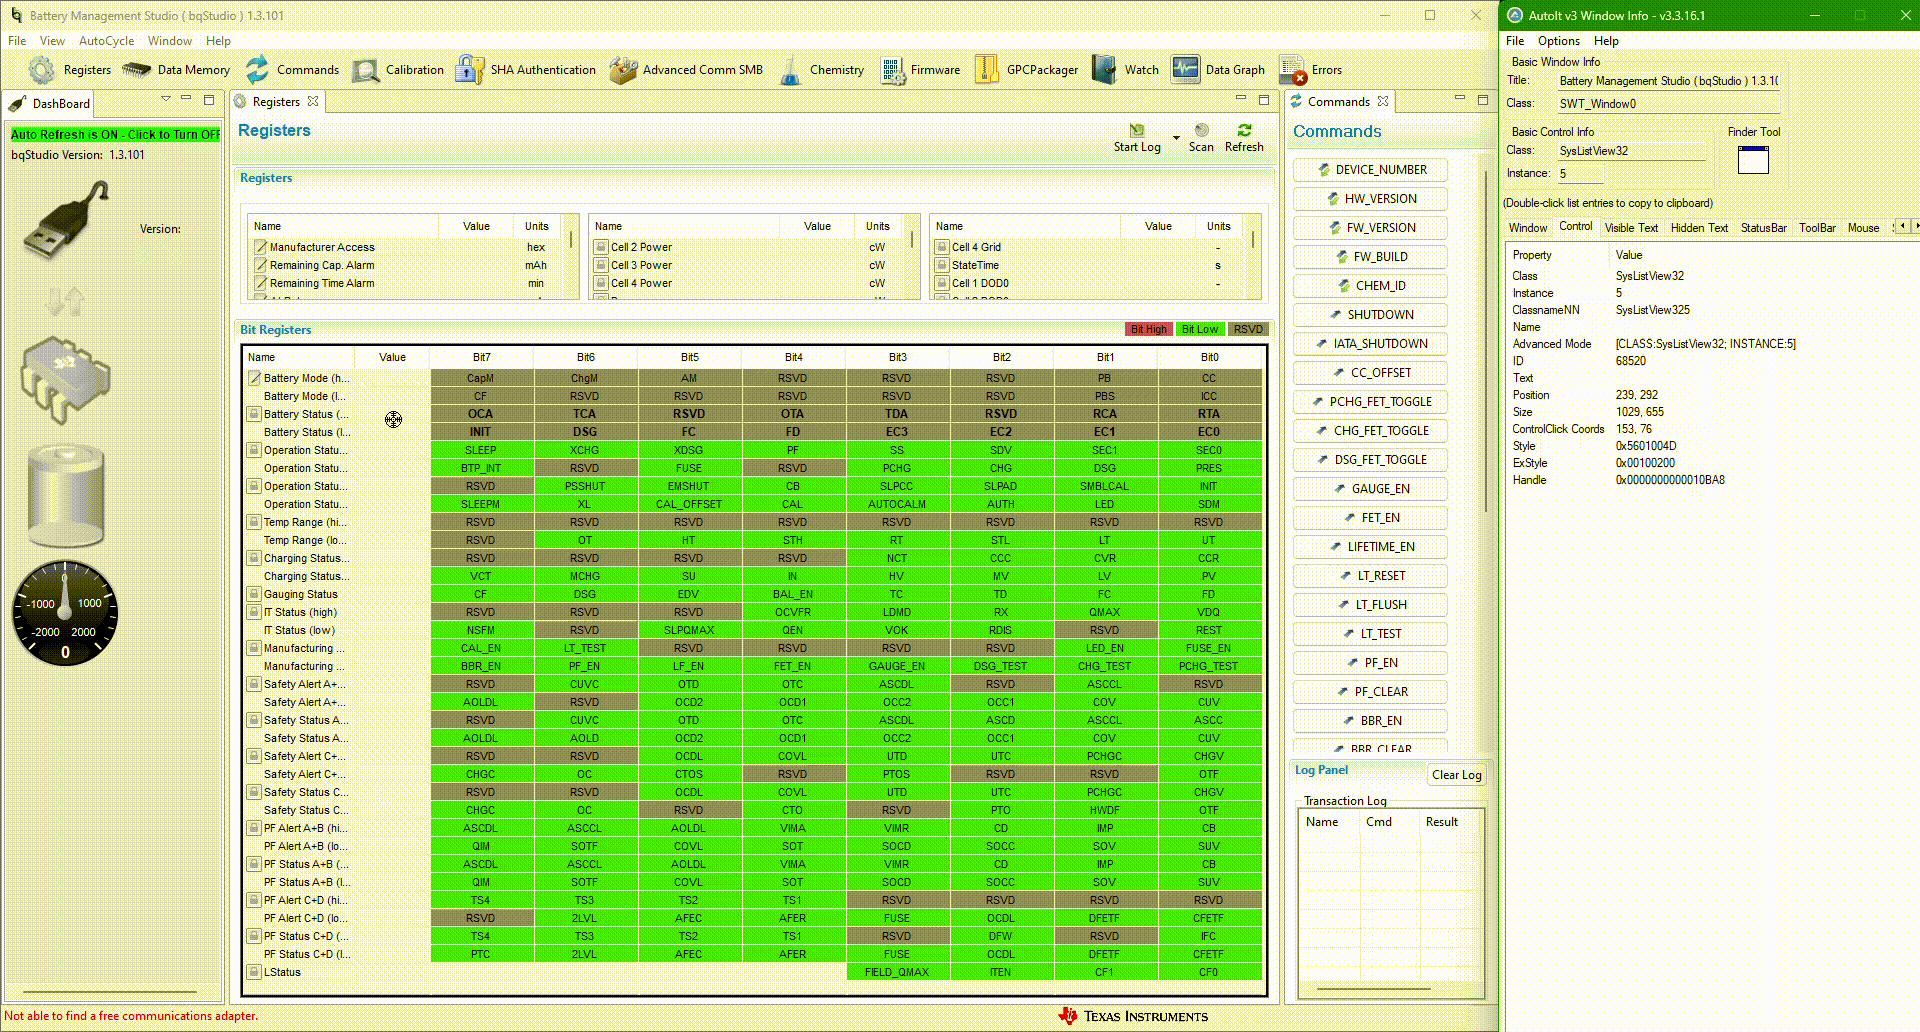
Task: Open the Watch tool icon
Action: tap(1104, 70)
